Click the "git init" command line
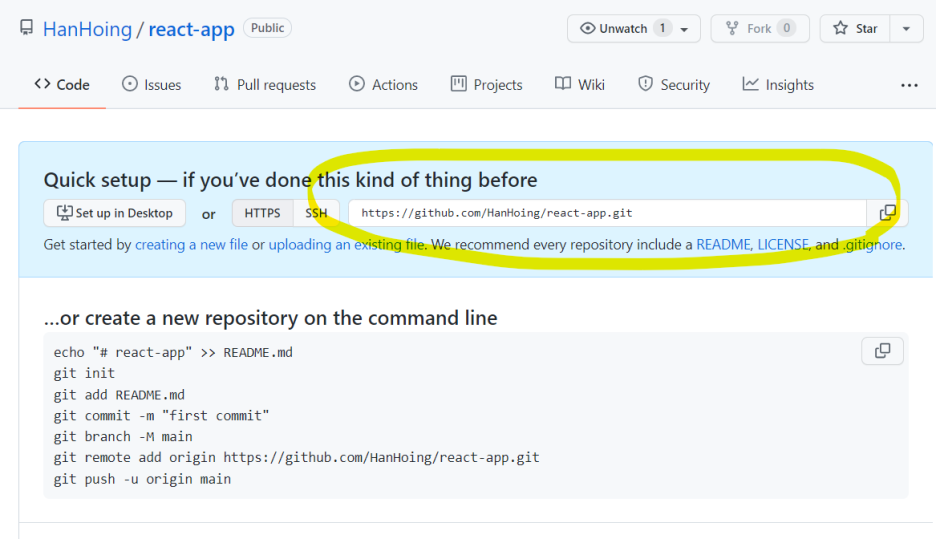The width and height of the screenshot is (936, 539). (84, 374)
